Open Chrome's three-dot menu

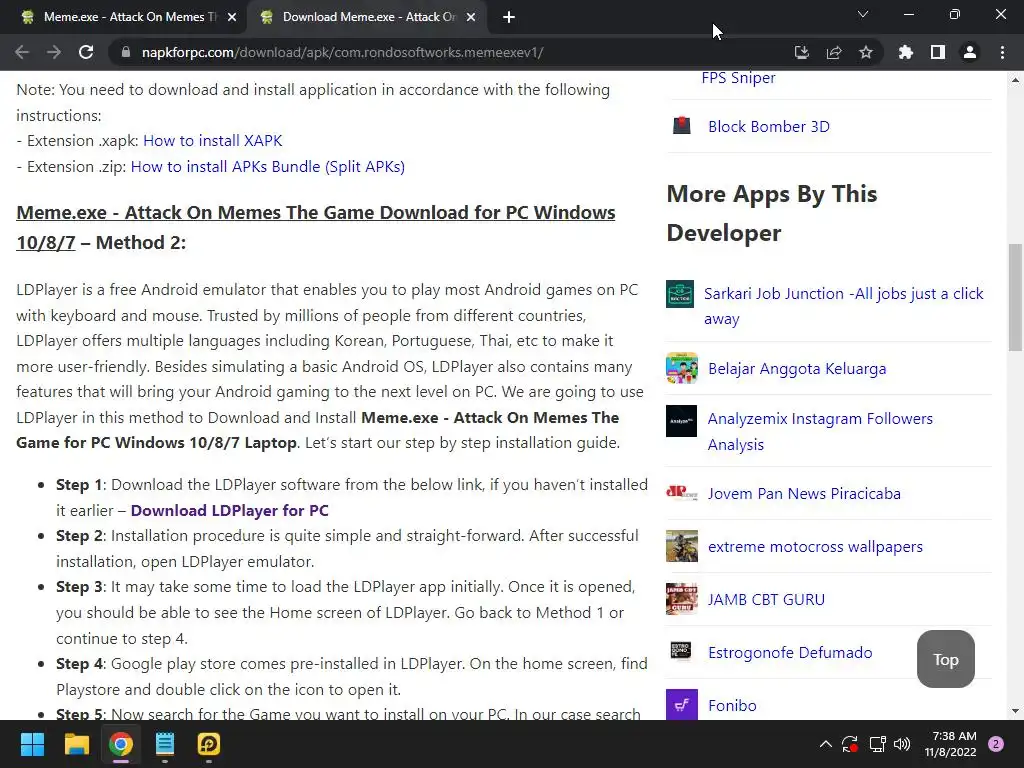point(1002,52)
